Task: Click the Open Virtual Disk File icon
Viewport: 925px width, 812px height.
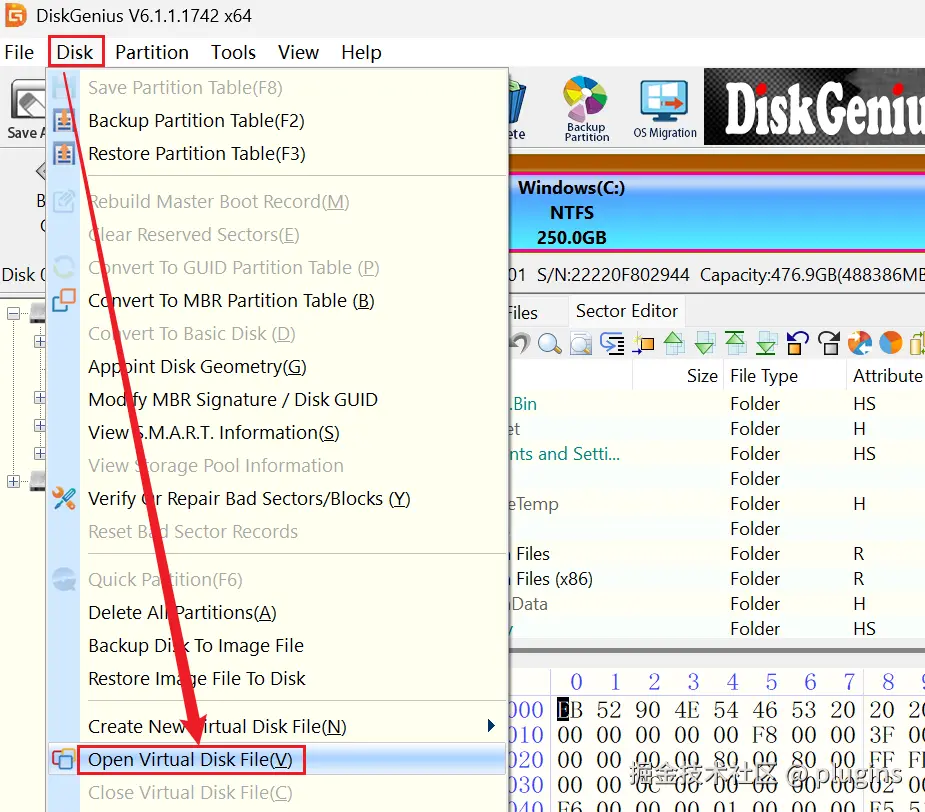Action: coord(64,759)
